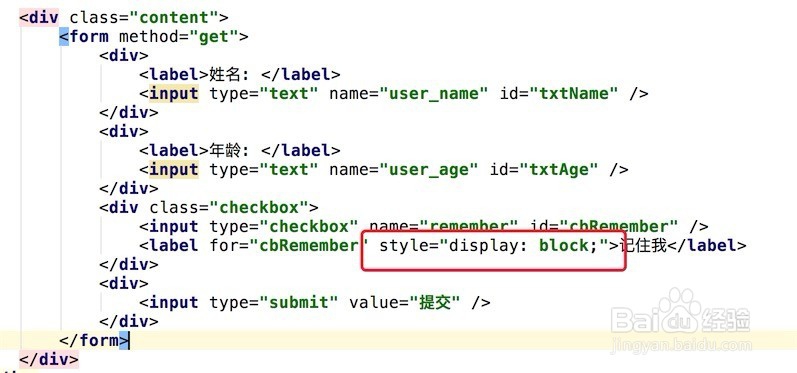Click the type="submit" attribute
This screenshot has width=797, height=373.
pyautogui.click(x=274, y=303)
